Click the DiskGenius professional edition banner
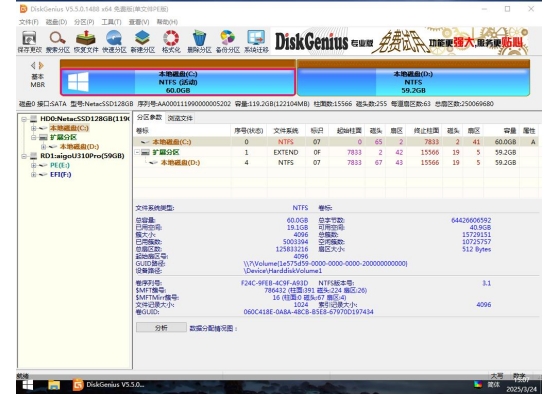This screenshot has height=406, width=552. [x=401, y=42]
